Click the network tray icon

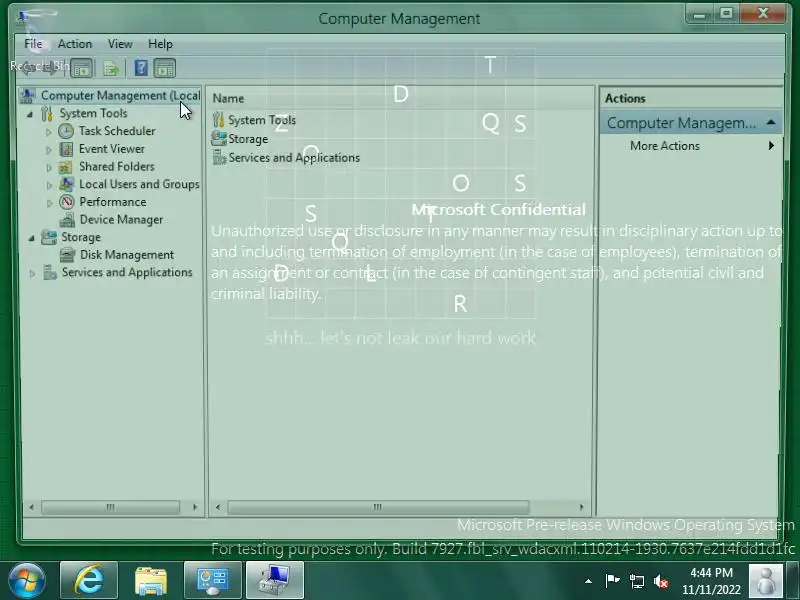[636, 581]
